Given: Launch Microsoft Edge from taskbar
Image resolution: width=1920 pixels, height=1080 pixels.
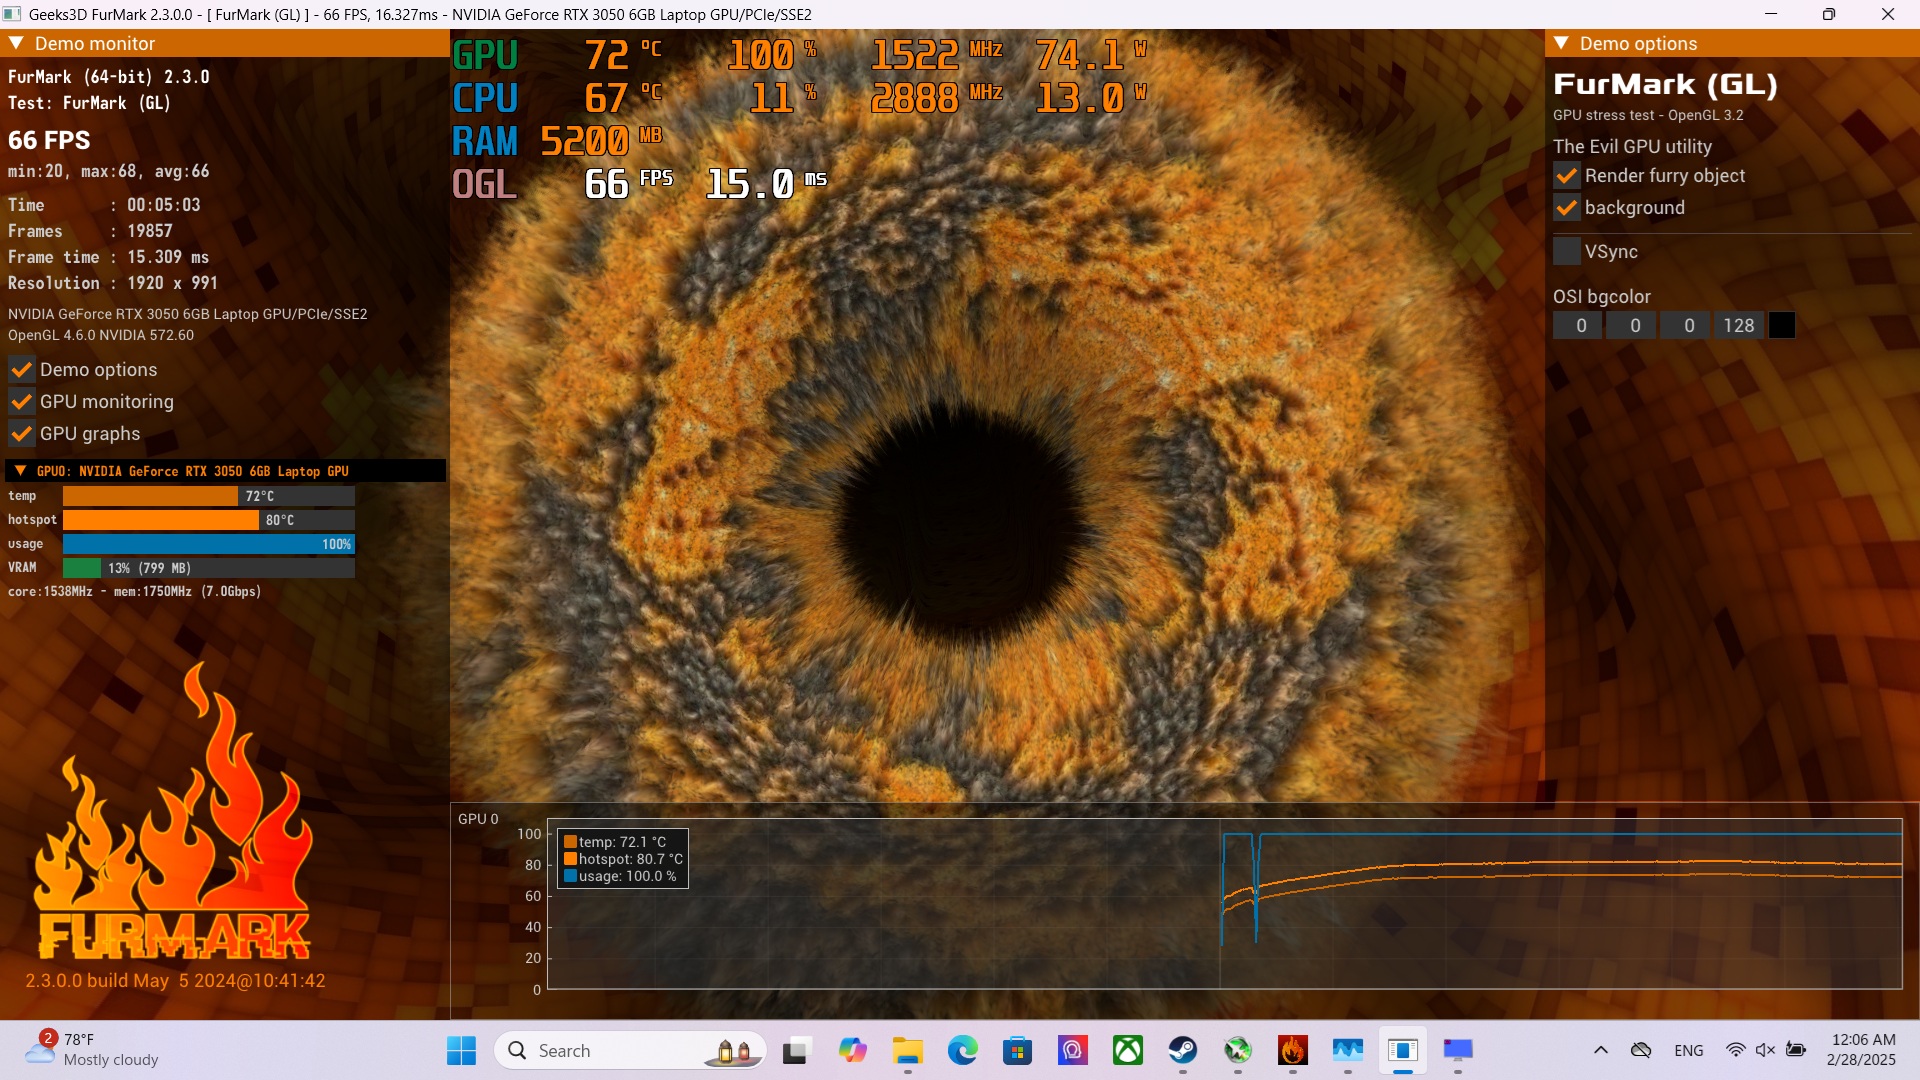Looking at the screenshot, I should coord(963,1051).
